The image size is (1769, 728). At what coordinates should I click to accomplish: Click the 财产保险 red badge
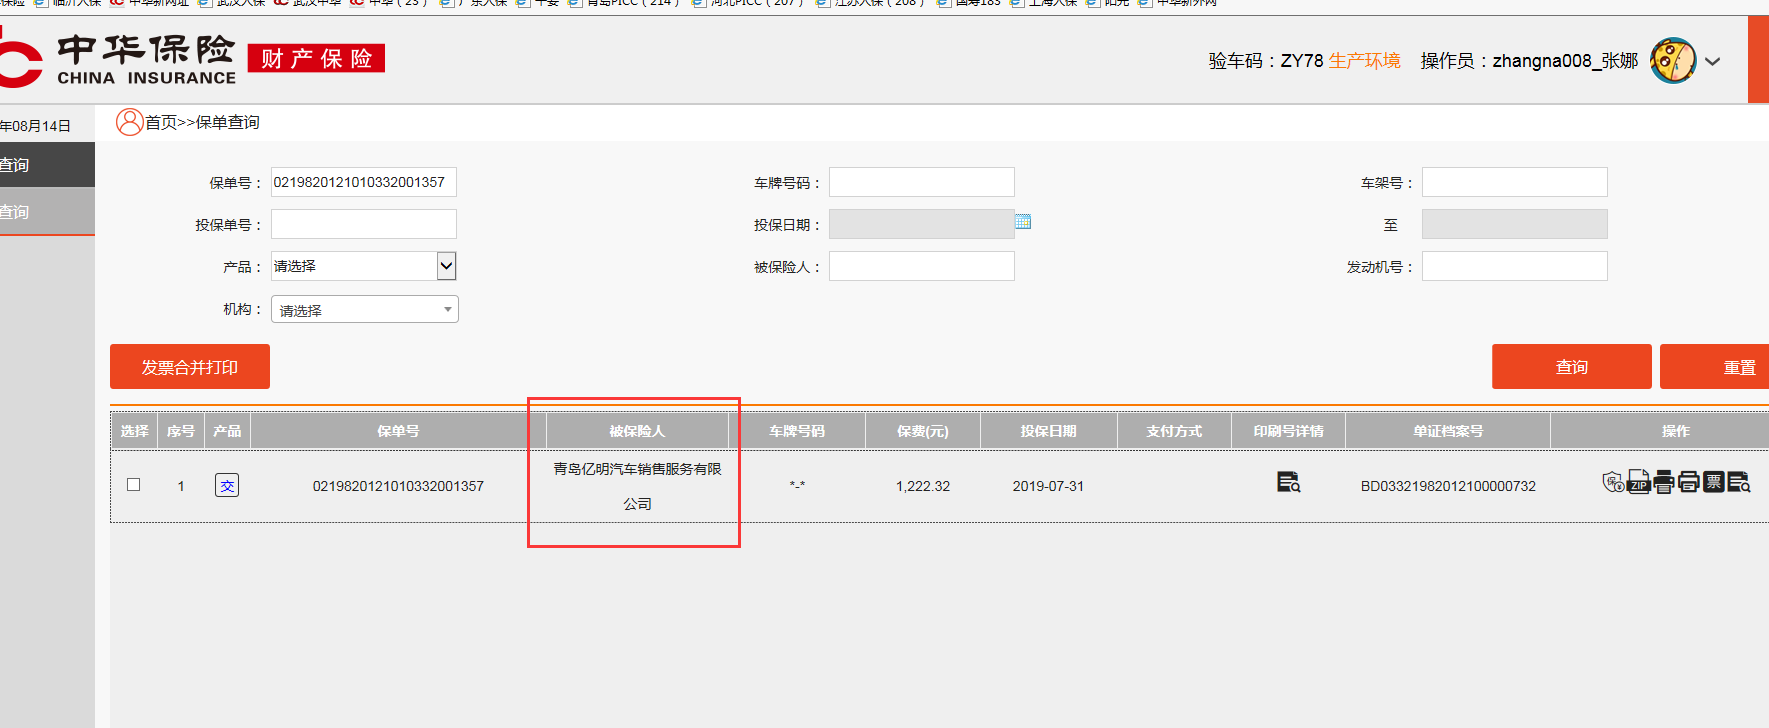click(316, 59)
